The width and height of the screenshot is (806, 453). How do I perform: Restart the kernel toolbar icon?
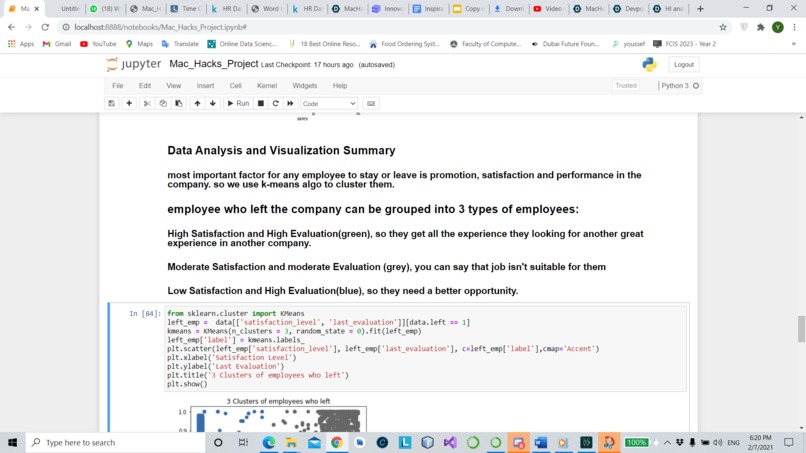276,103
